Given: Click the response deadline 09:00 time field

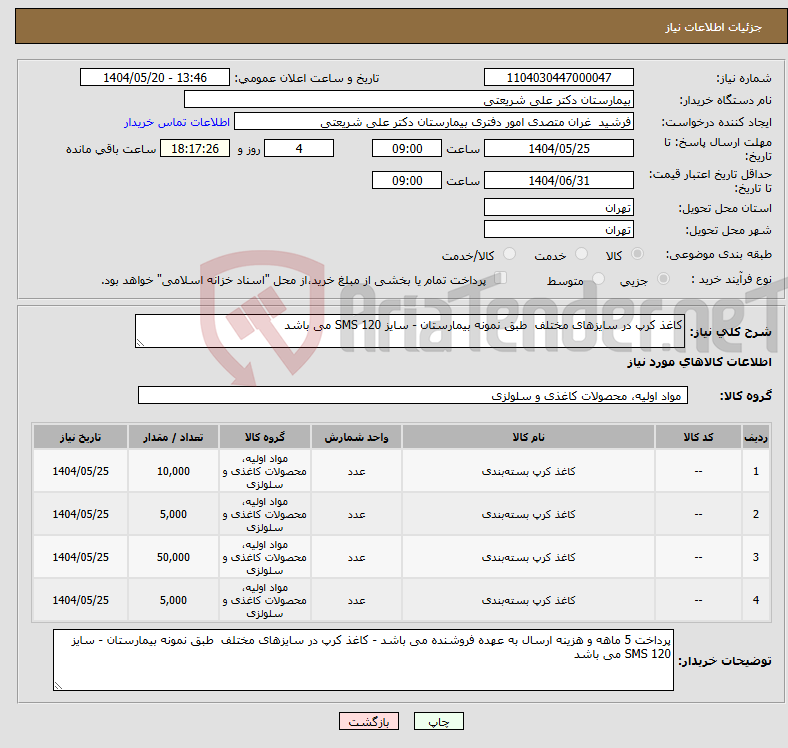Looking at the screenshot, I should pos(407,148).
